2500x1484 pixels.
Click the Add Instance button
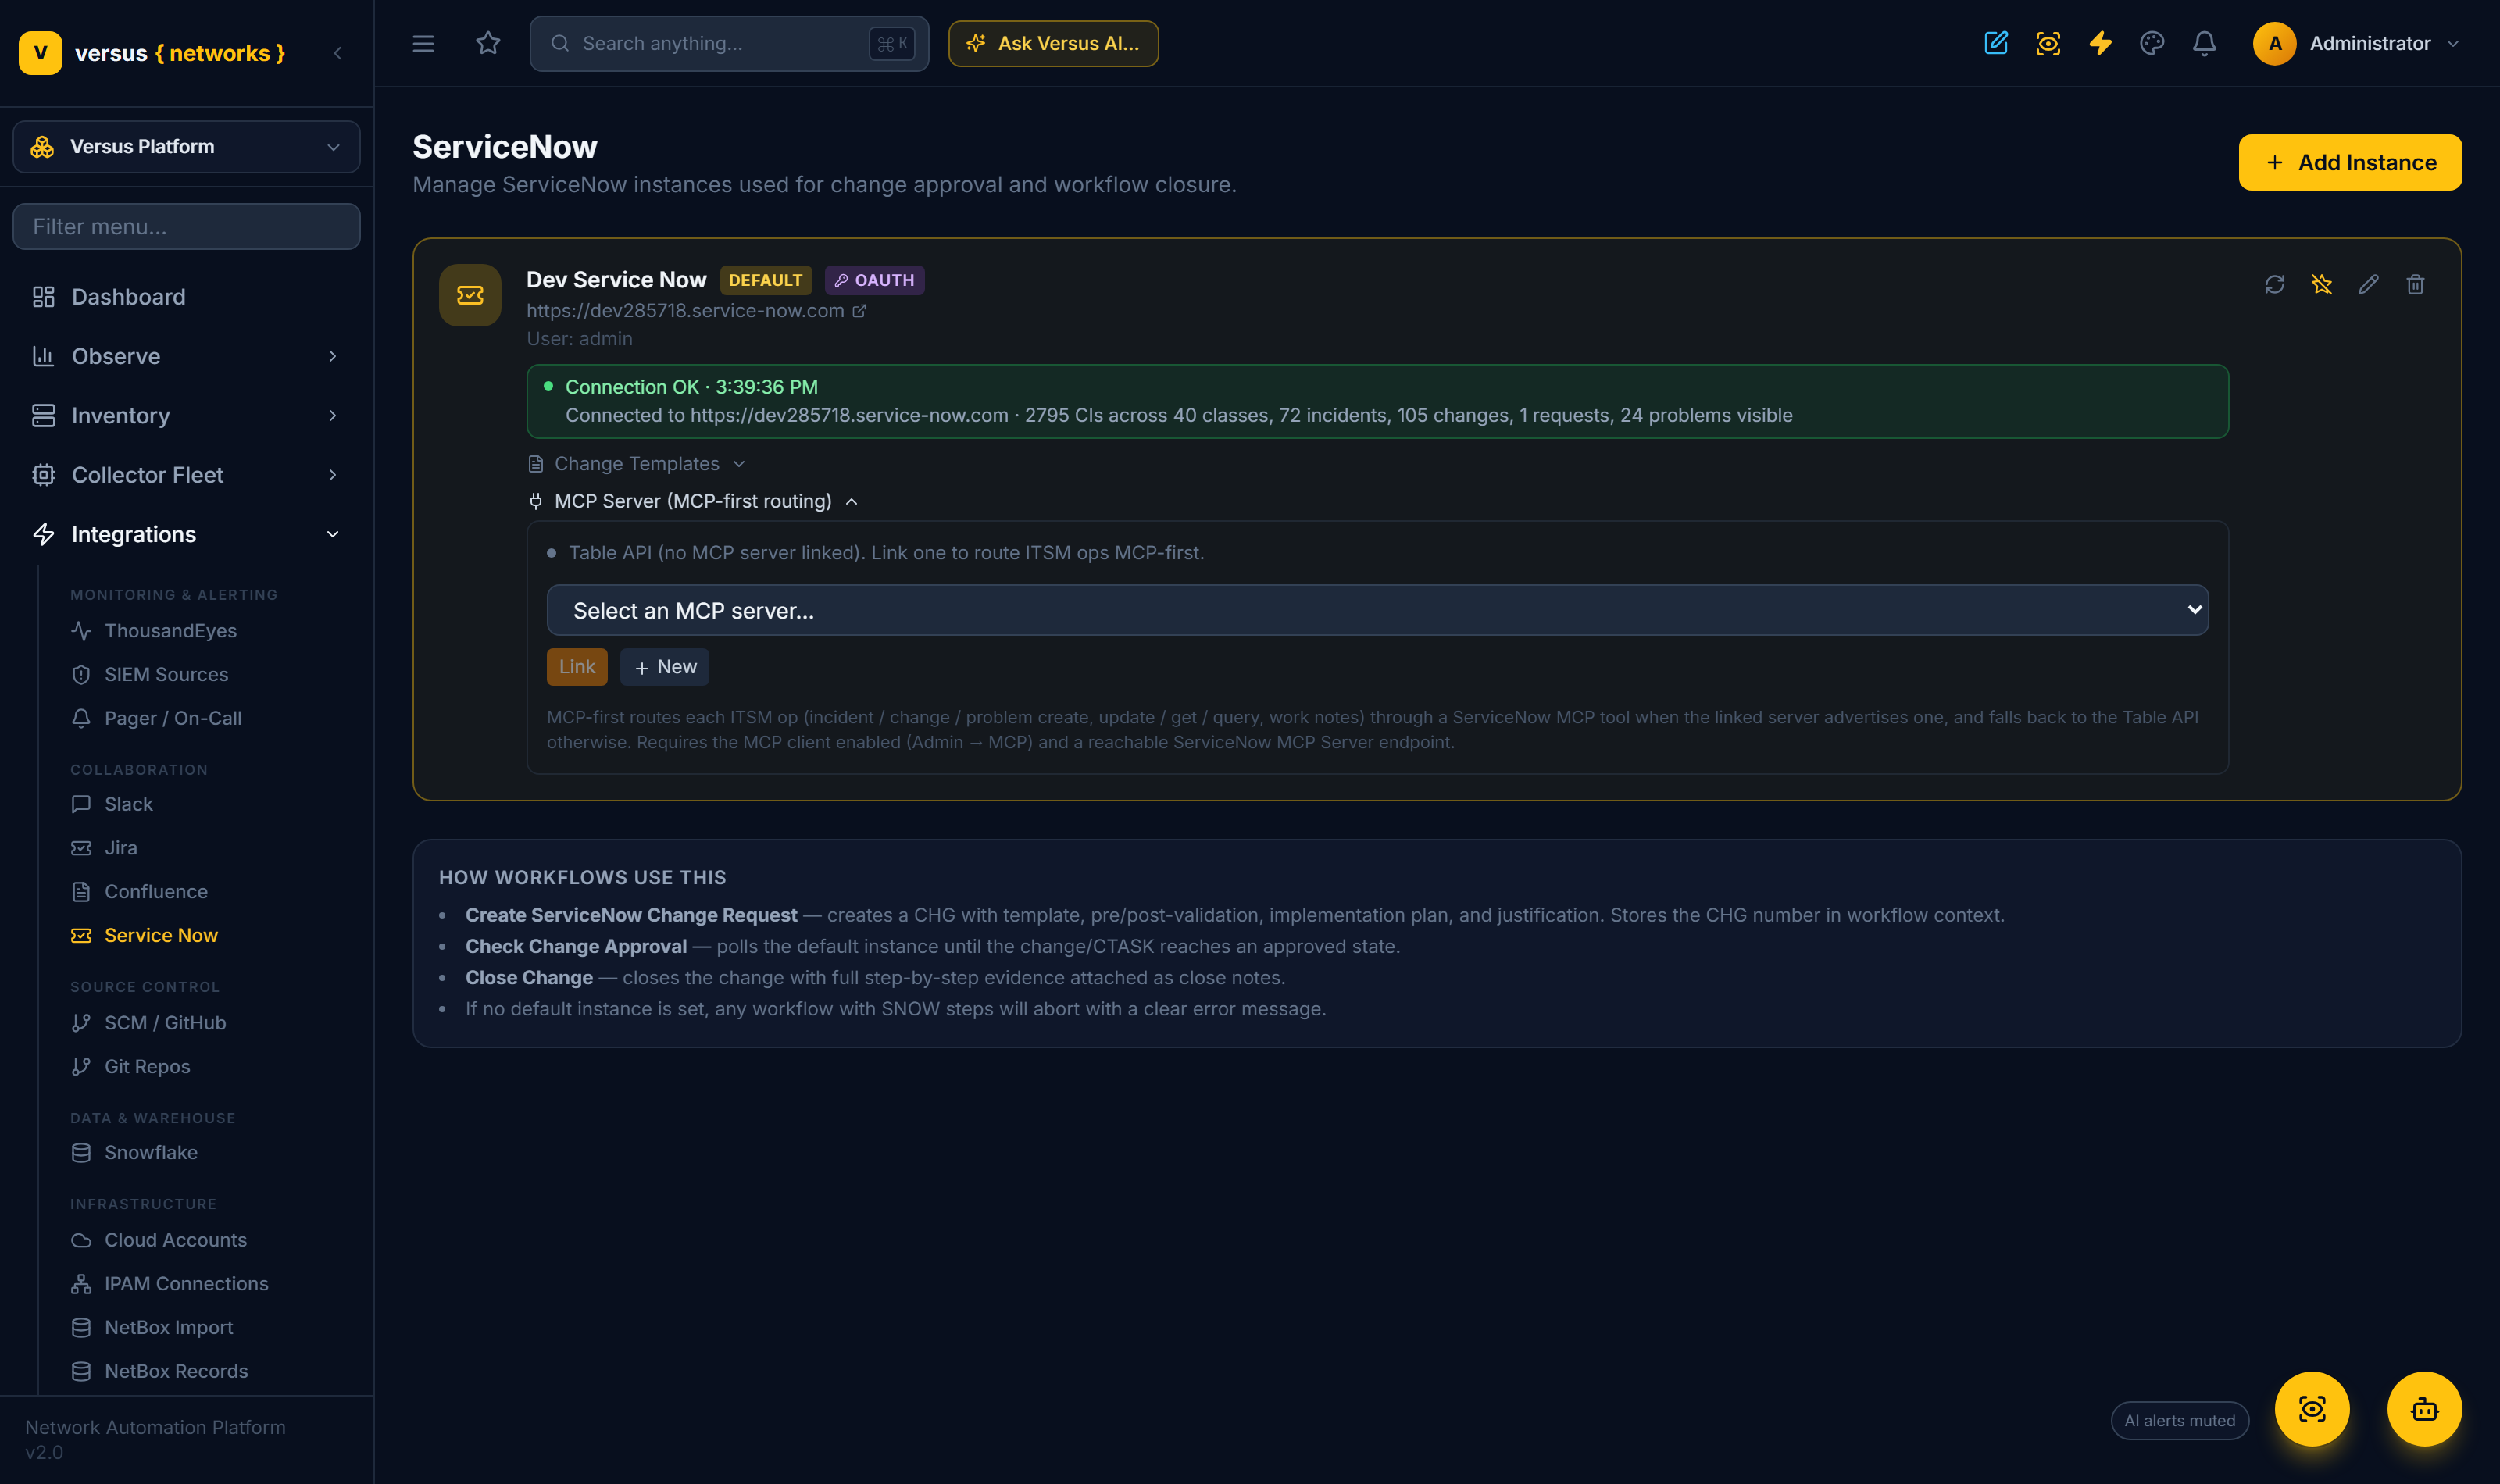click(2350, 162)
